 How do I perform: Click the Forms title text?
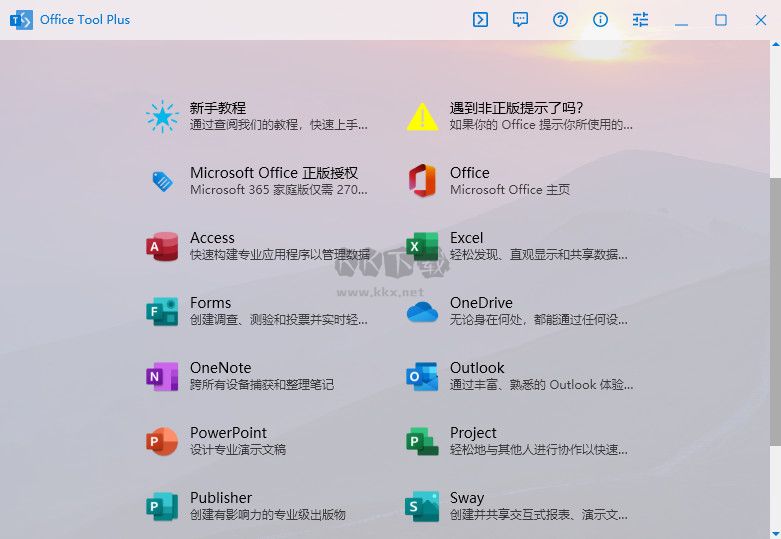coord(211,302)
